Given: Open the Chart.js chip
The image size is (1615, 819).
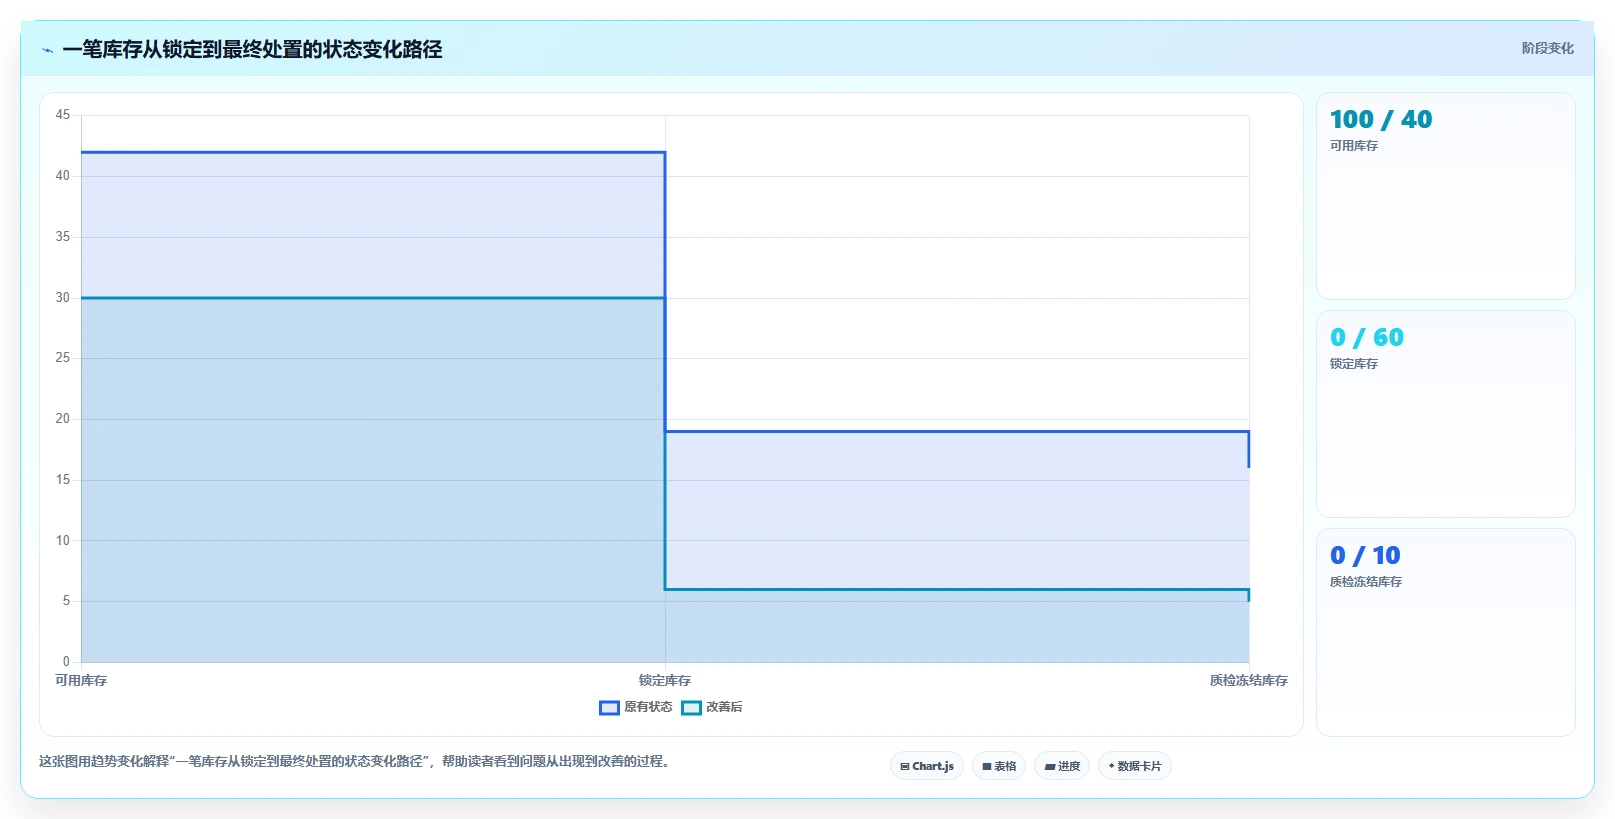Looking at the screenshot, I should click(927, 766).
